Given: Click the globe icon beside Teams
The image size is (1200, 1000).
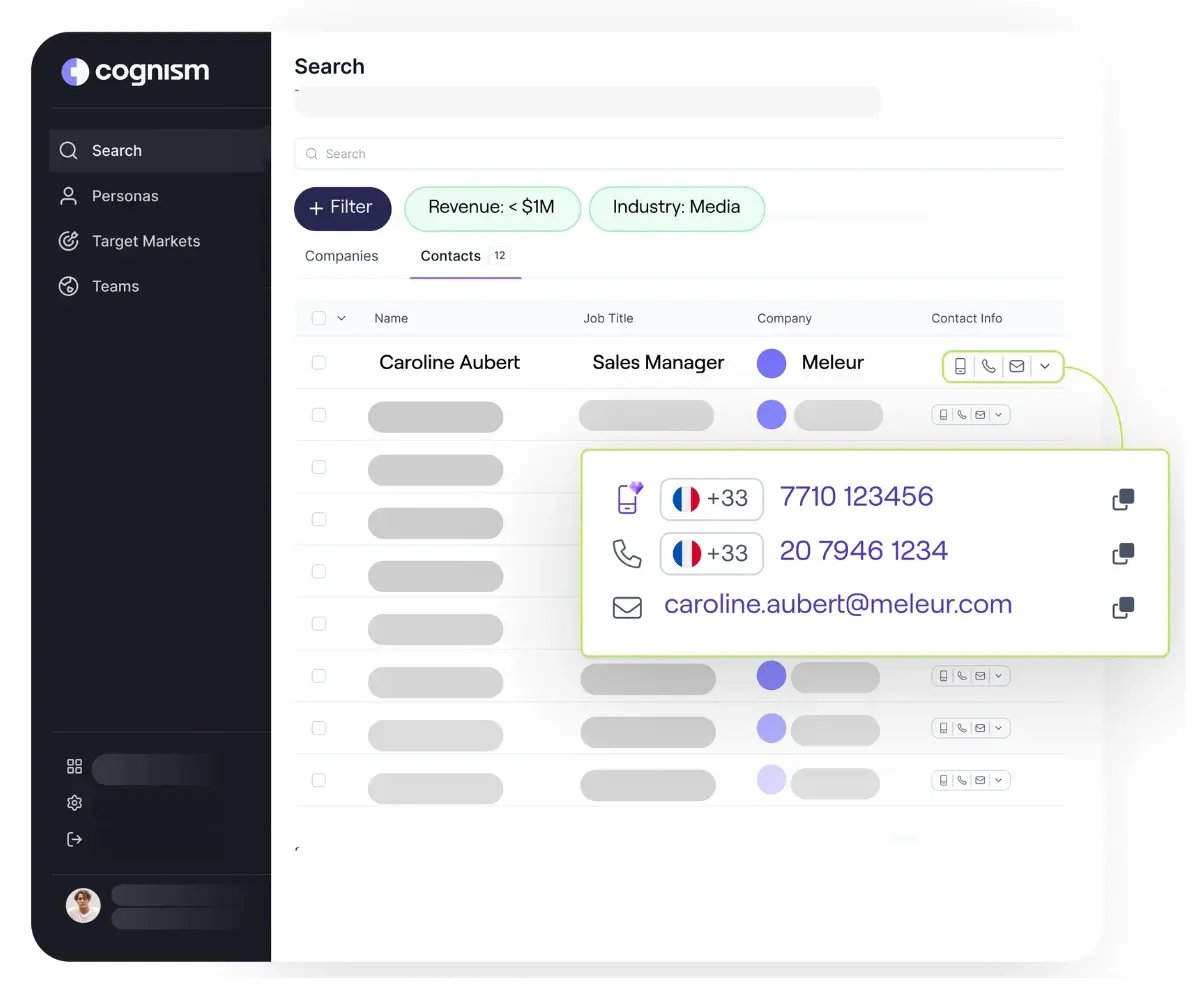Looking at the screenshot, I should click(68, 286).
